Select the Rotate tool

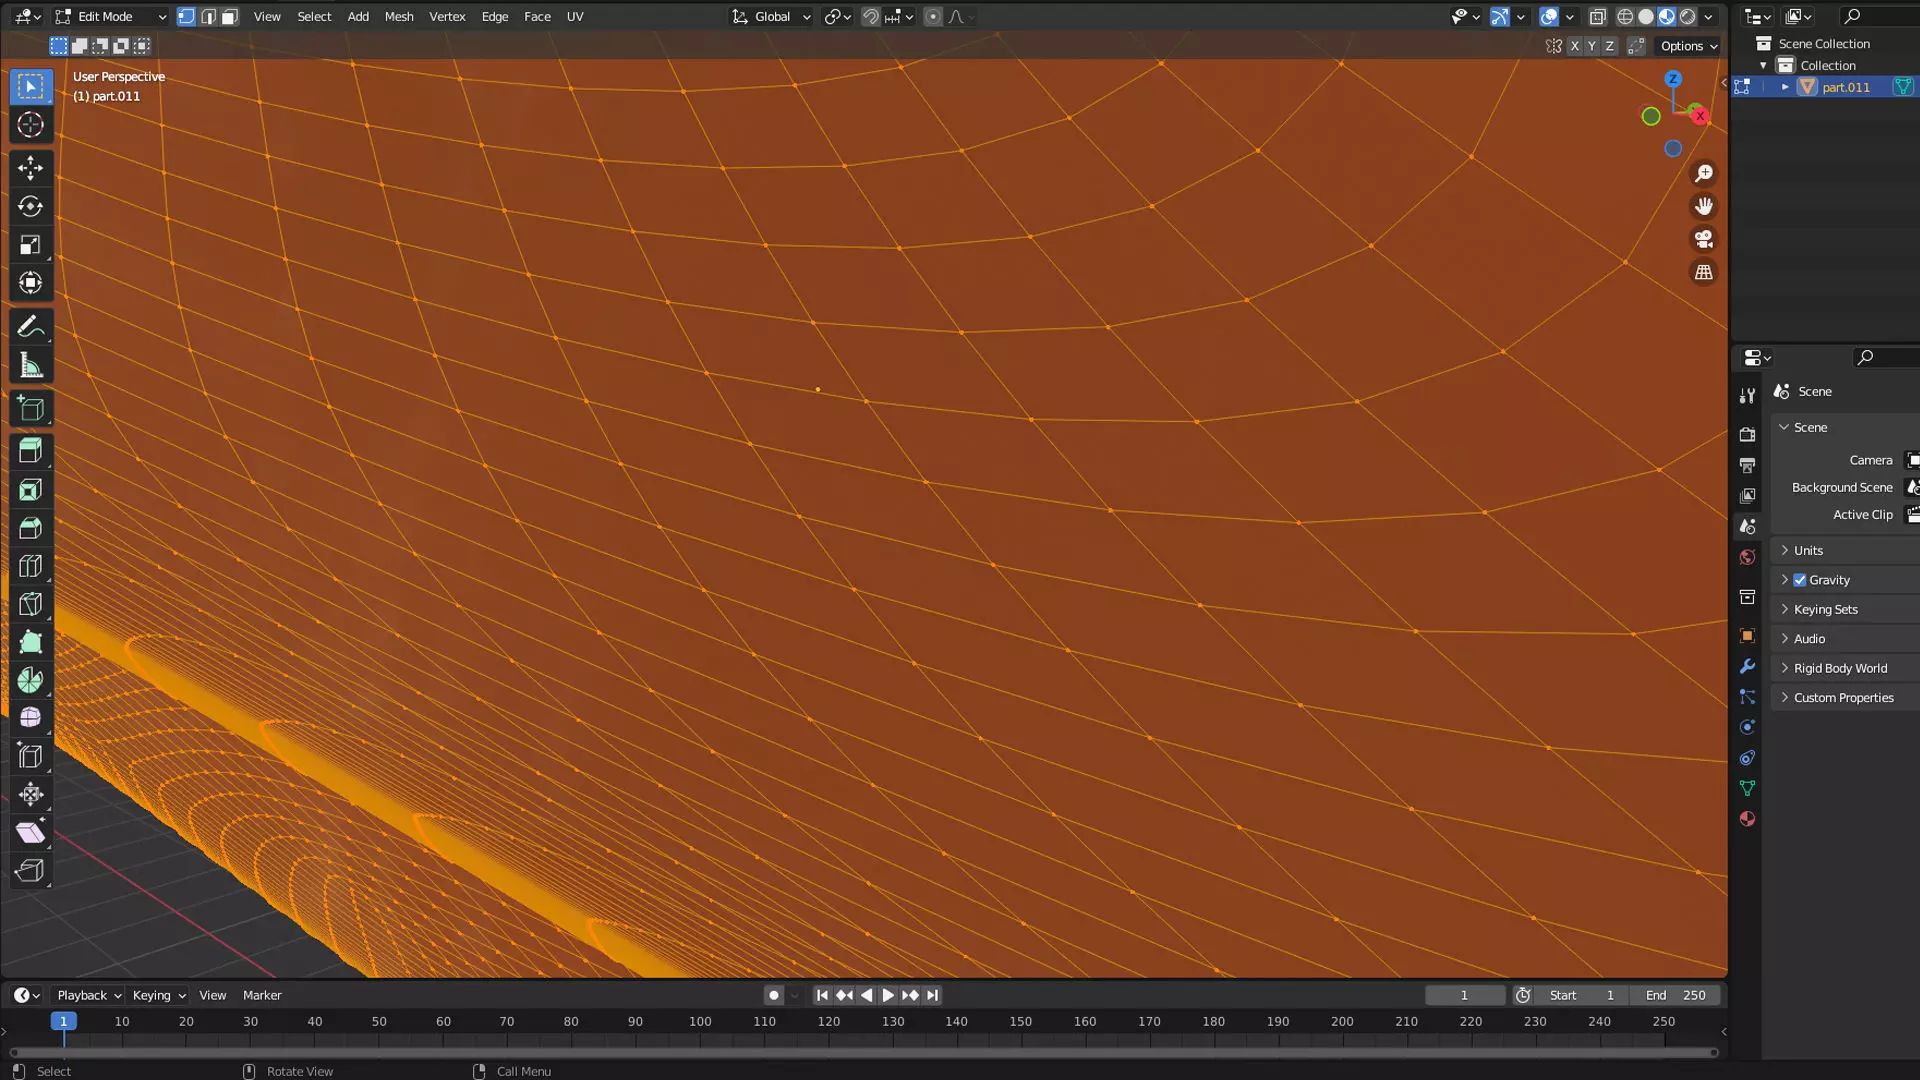(x=30, y=207)
